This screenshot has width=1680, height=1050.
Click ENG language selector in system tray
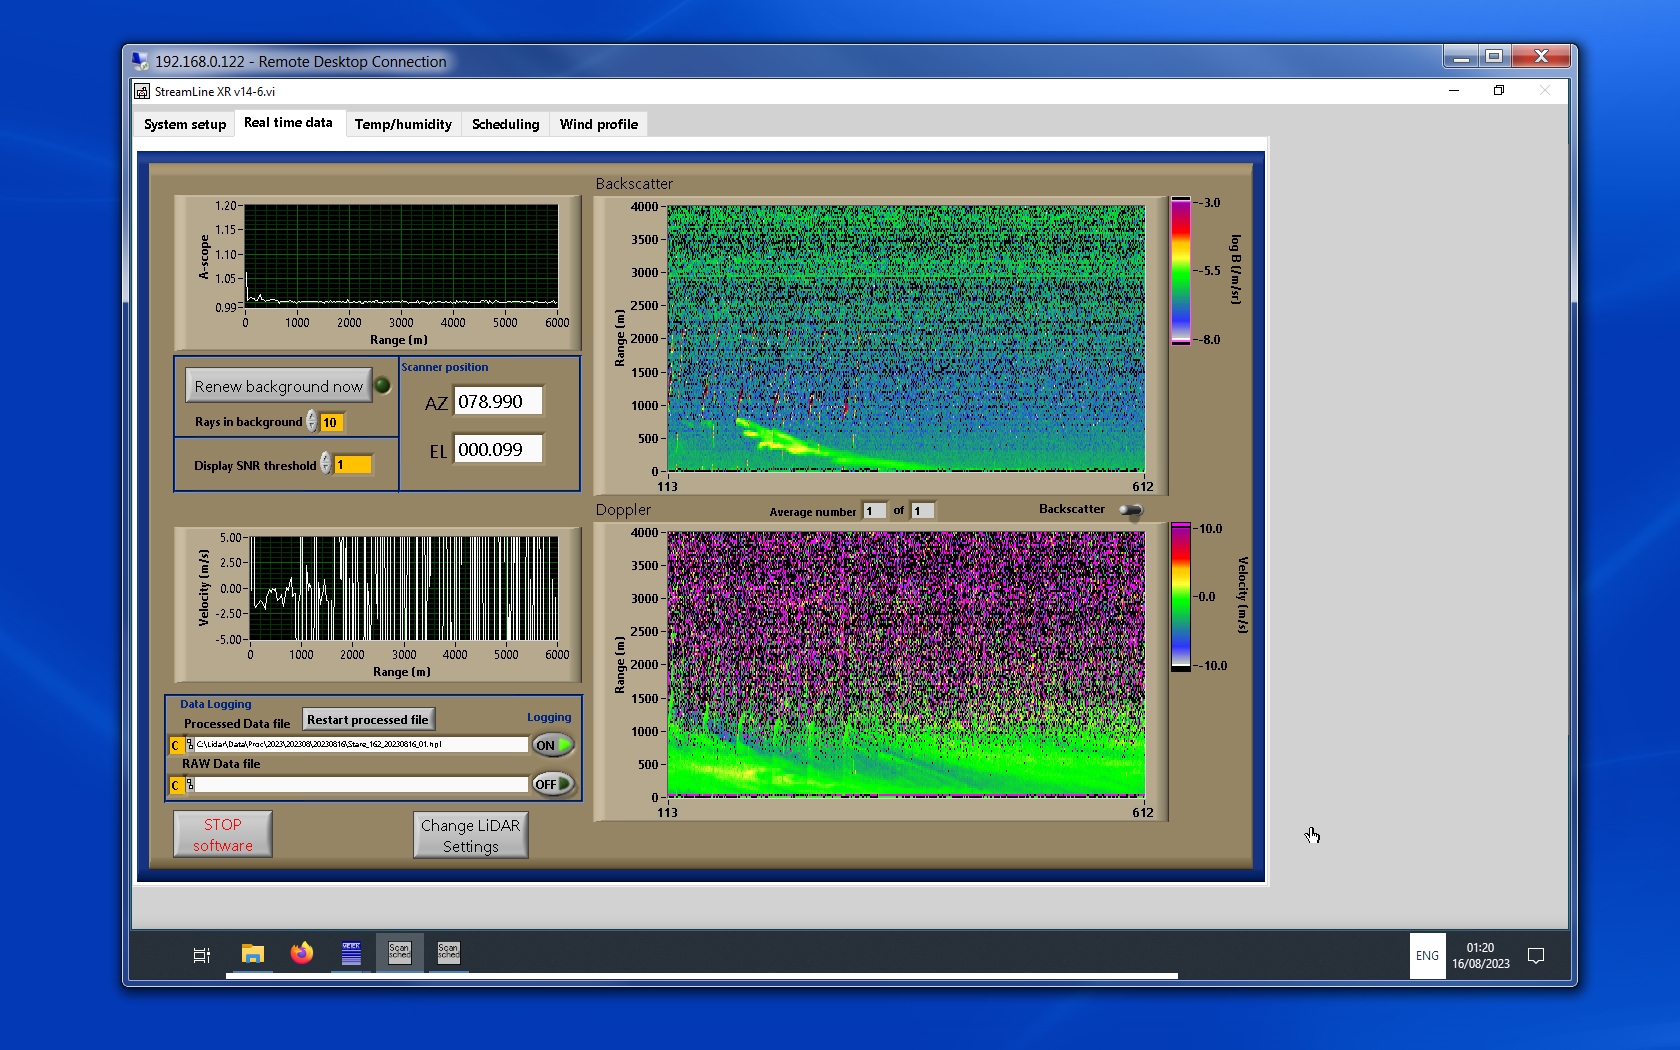pos(1427,956)
